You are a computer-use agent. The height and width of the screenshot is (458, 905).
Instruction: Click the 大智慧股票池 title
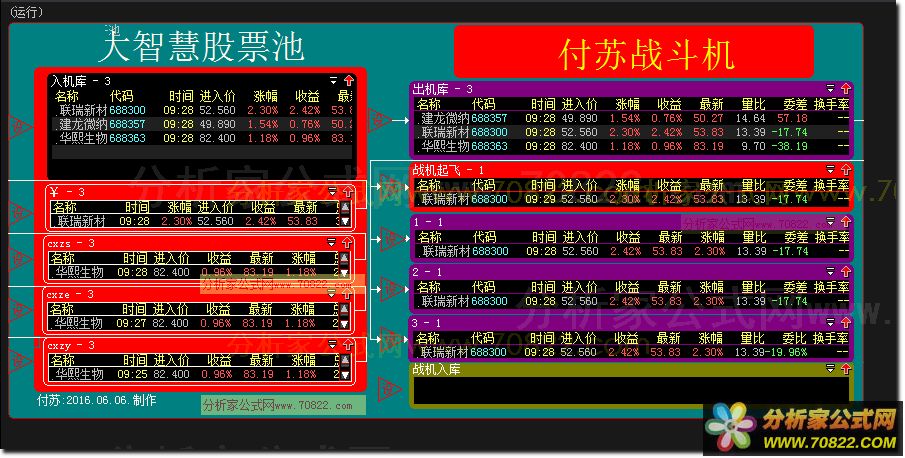point(201,46)
